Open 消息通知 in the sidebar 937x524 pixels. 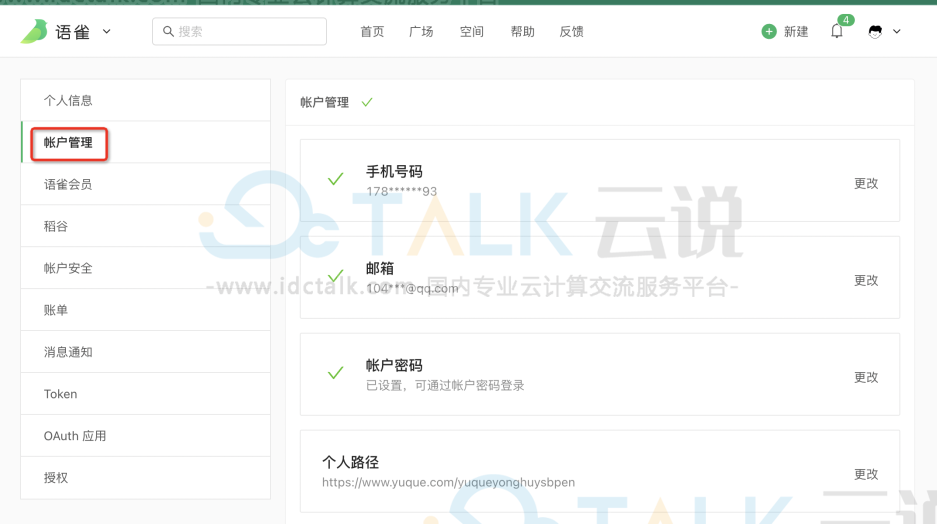click(x=145, y=352)
